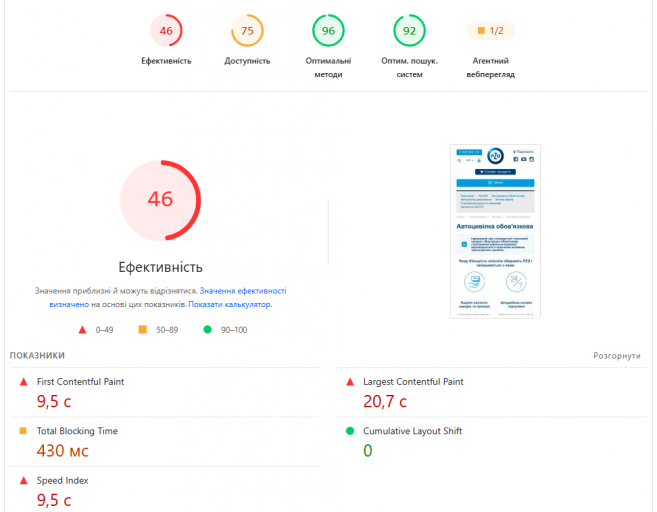Screen dimensions: 657x512
Task: Open the Оптимальні методи score gauge 96
Action: pos(328,31)
